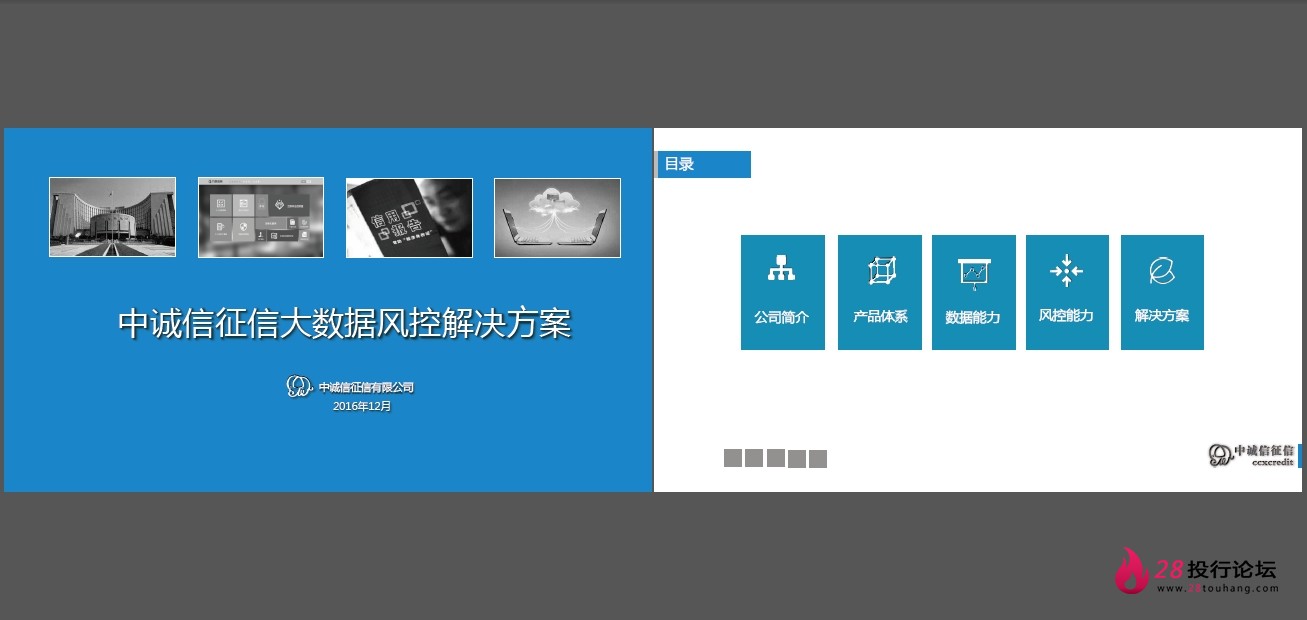Click the cube icon above 产品体系
This screenshot has height=620, width=1307.
pyautogui.click(x=881, y=270)
